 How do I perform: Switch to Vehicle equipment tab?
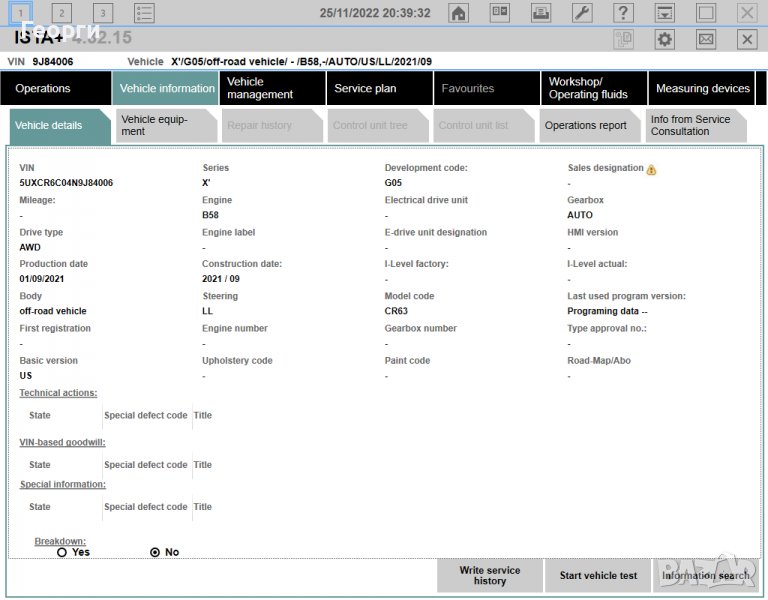tap(163, 125)
